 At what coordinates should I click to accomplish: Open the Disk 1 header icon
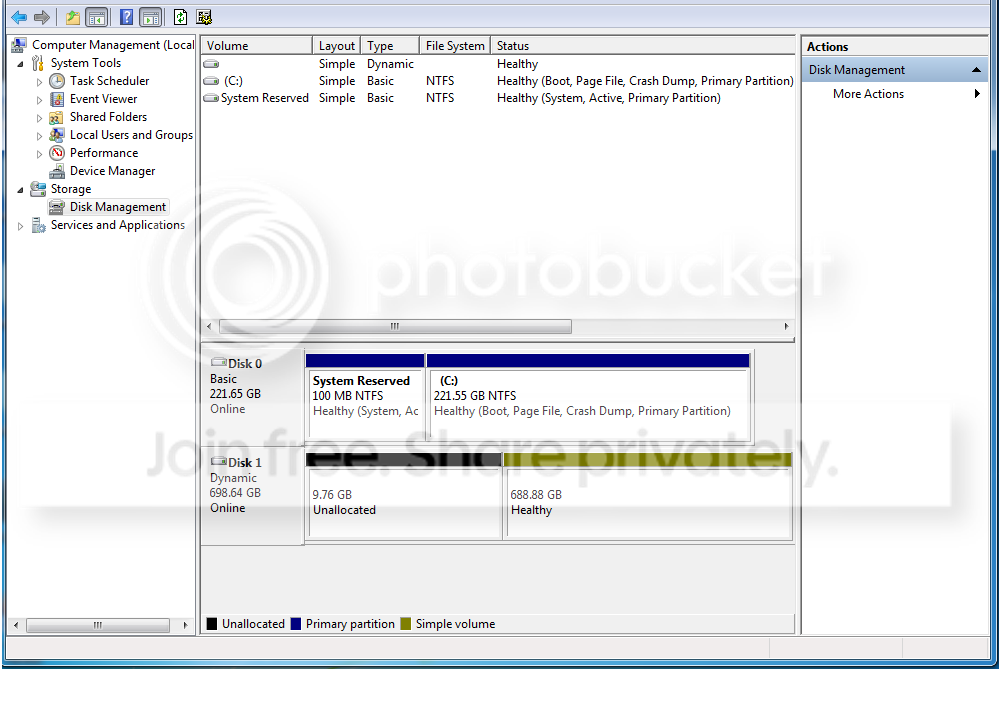(x=219, y=462)
